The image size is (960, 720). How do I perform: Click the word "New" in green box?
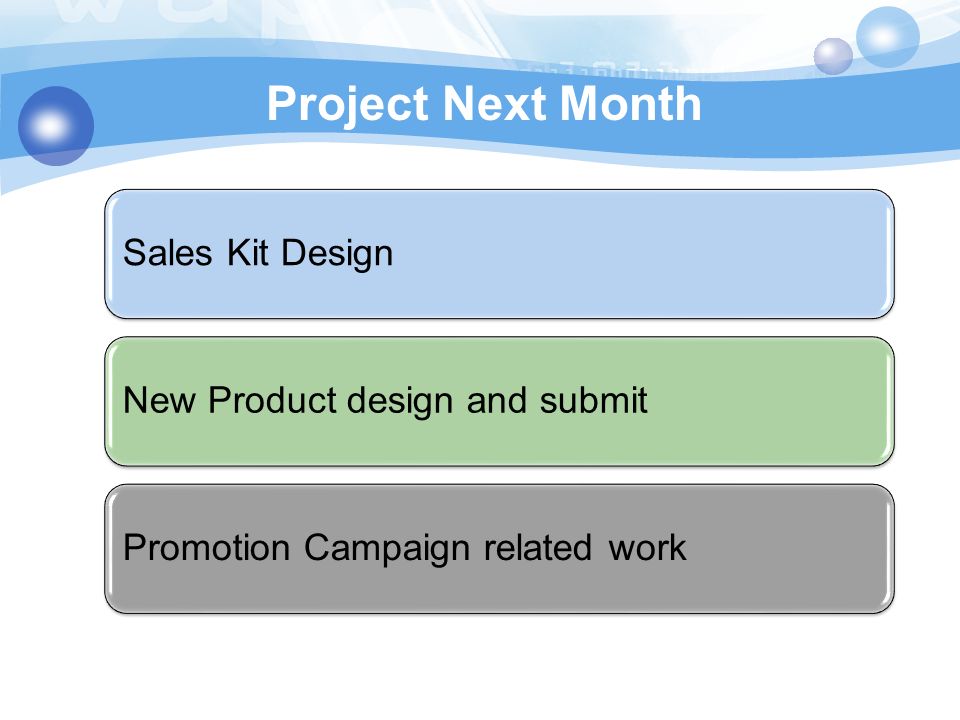(x=159, y=400)
